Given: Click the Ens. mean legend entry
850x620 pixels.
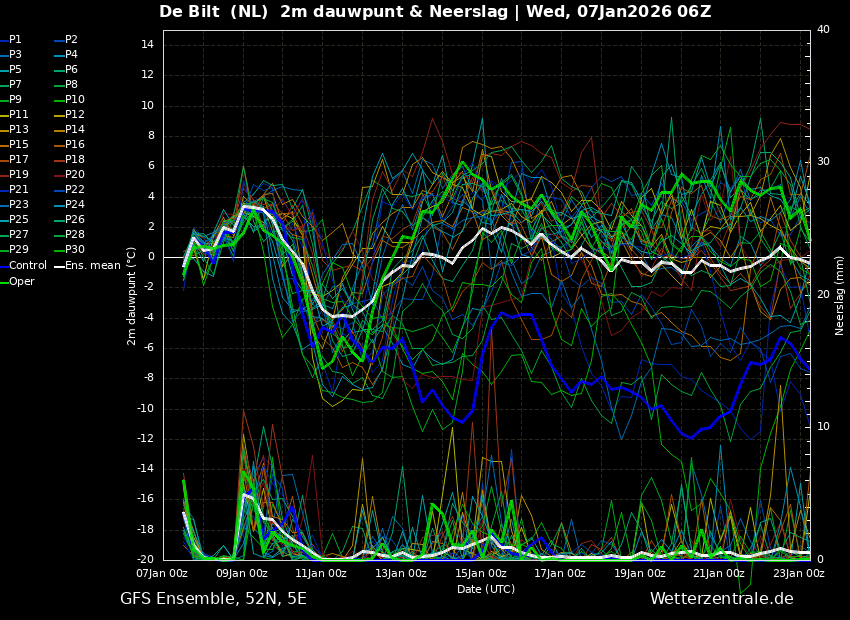Looking at the screenshot, I should tap(88, 266).
